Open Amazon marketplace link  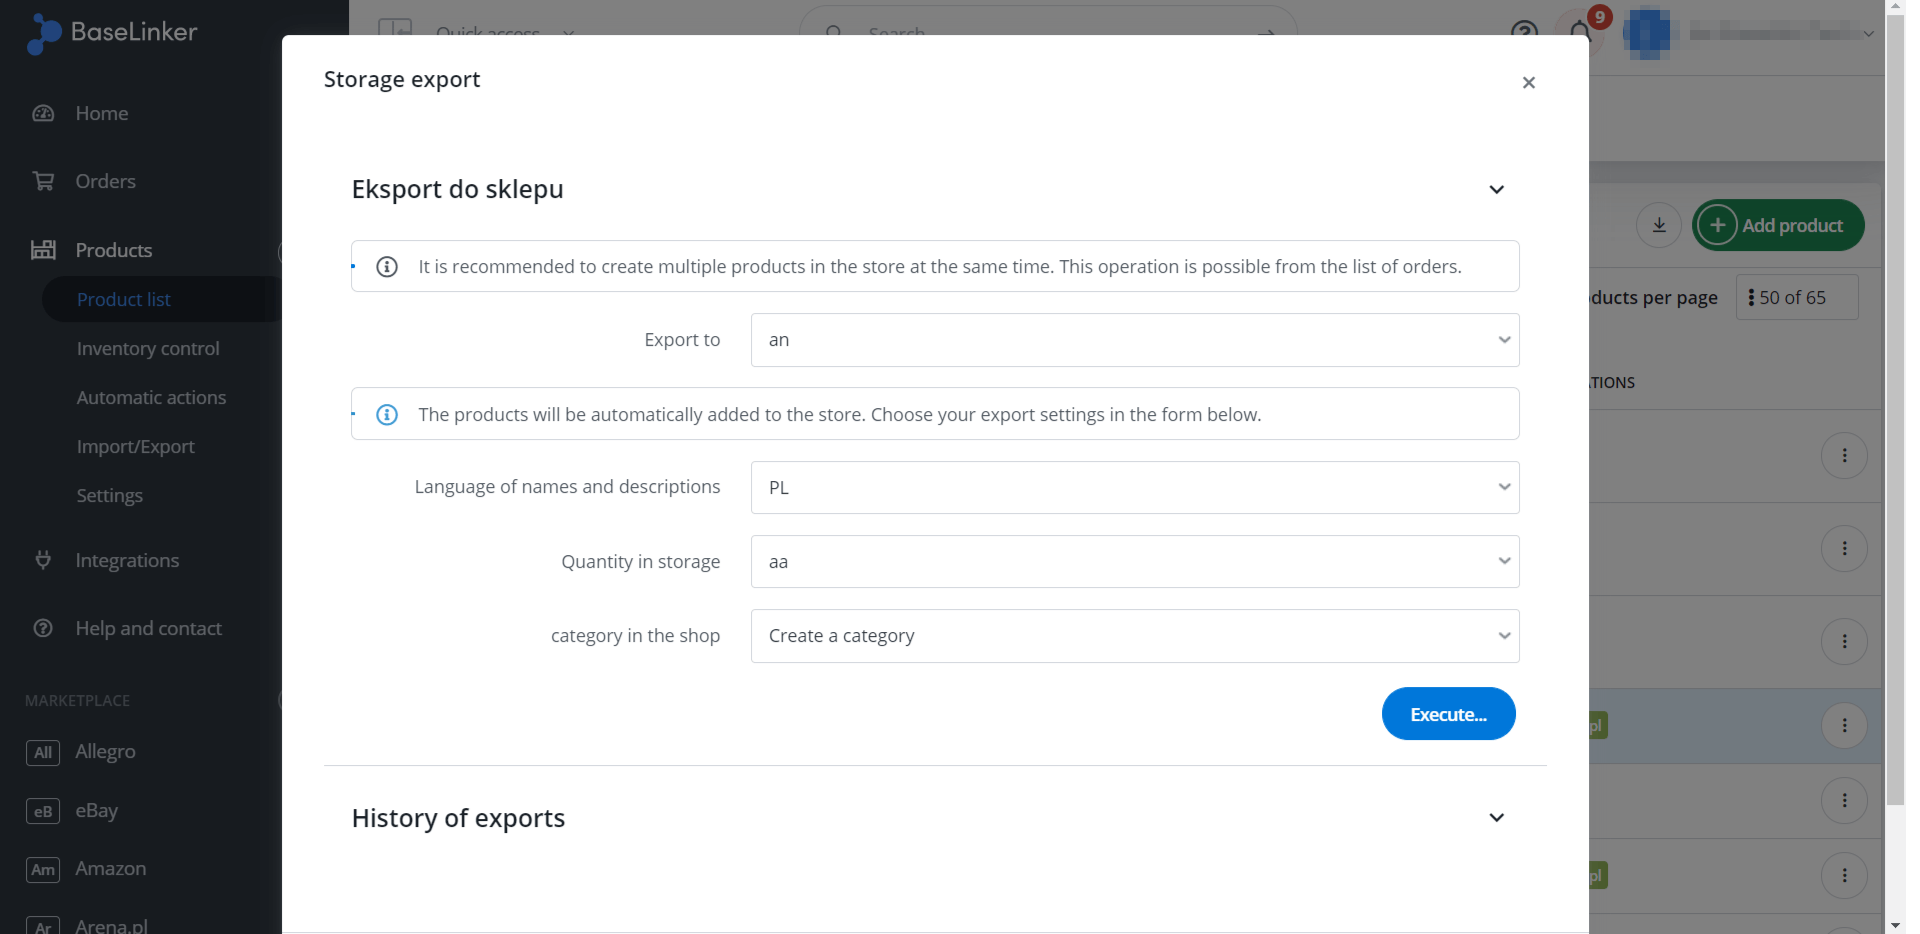pos(111,869)
